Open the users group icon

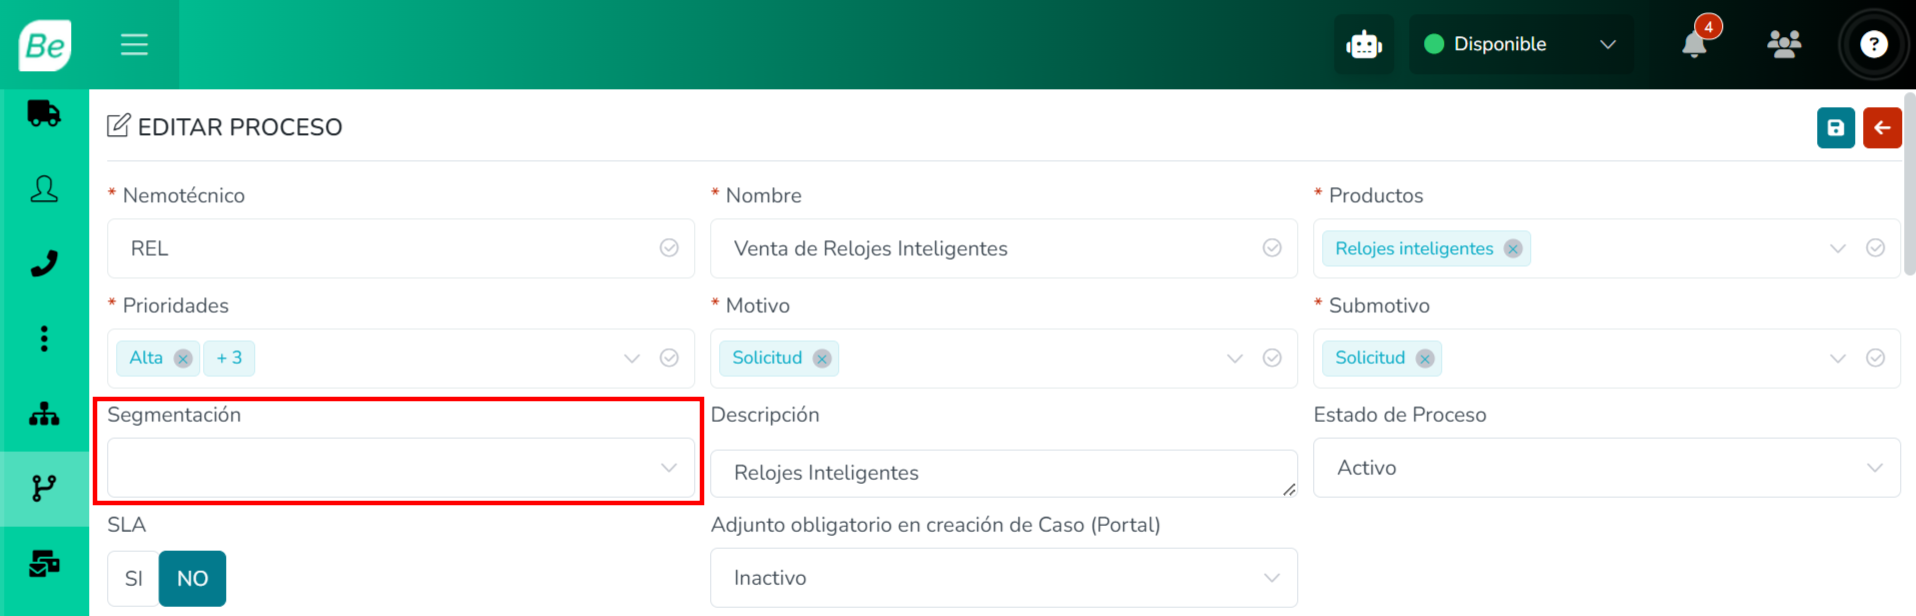tap(1784, 44)
